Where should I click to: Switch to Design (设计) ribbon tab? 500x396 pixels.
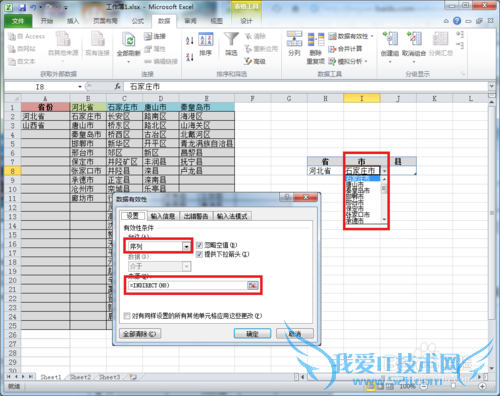pyautogui.click(x=246, y=21)
